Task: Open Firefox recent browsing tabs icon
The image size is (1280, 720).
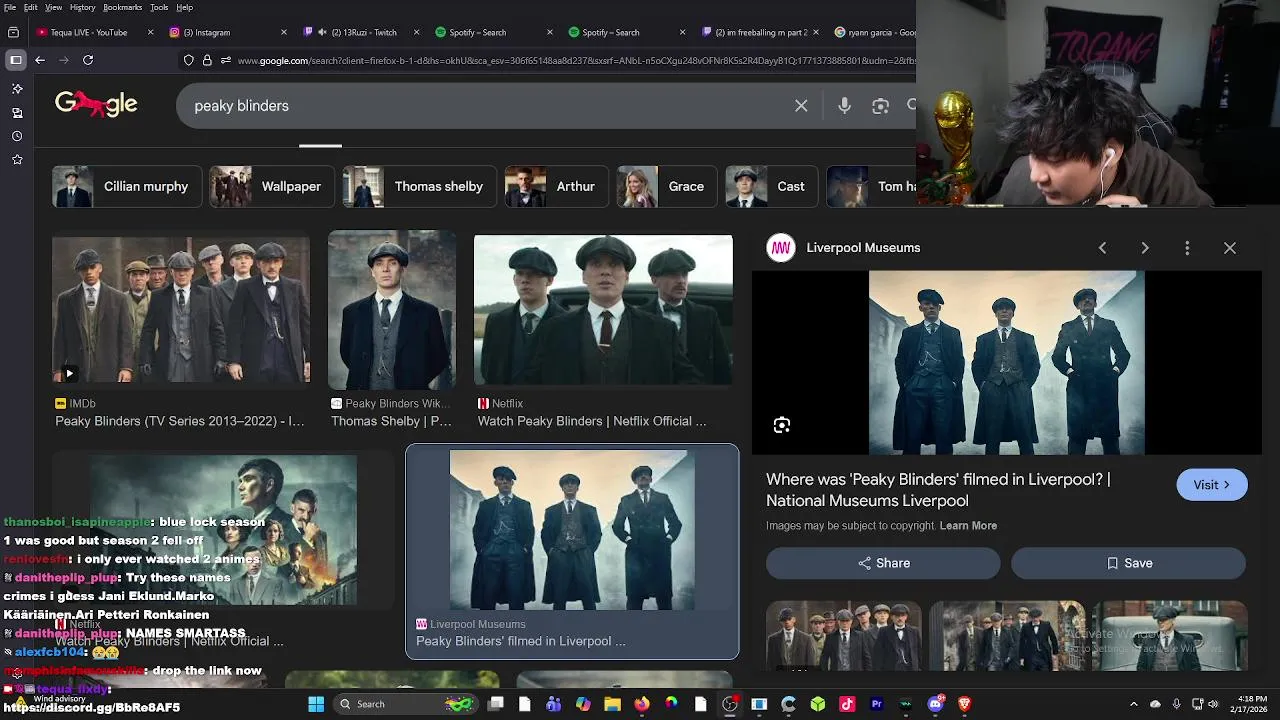Action: [x=13, y=32]
